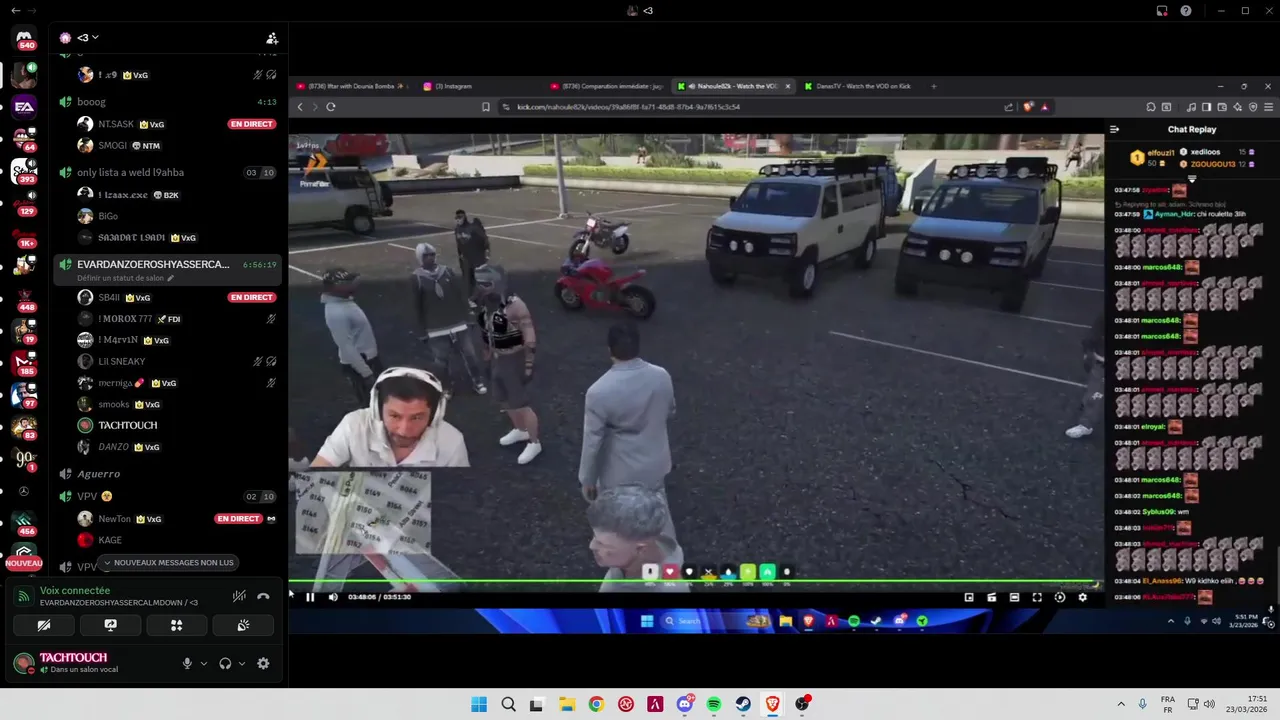The height and width of the screenshot is (720, 1280).
Task: Watch SB4II's EN DIRECT stream
Action: pyautogui.click(x=251, y=297)
